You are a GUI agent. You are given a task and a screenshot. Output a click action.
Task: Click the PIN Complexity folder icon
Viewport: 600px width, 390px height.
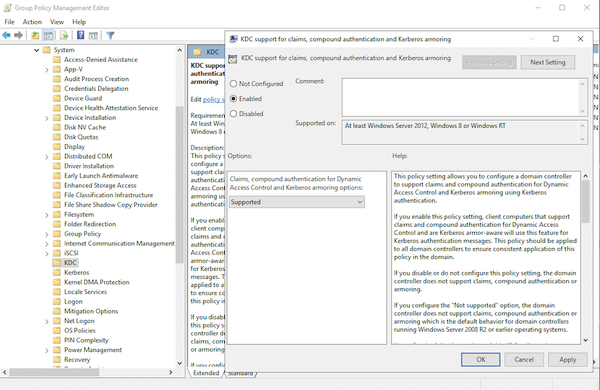coord(57,340)
